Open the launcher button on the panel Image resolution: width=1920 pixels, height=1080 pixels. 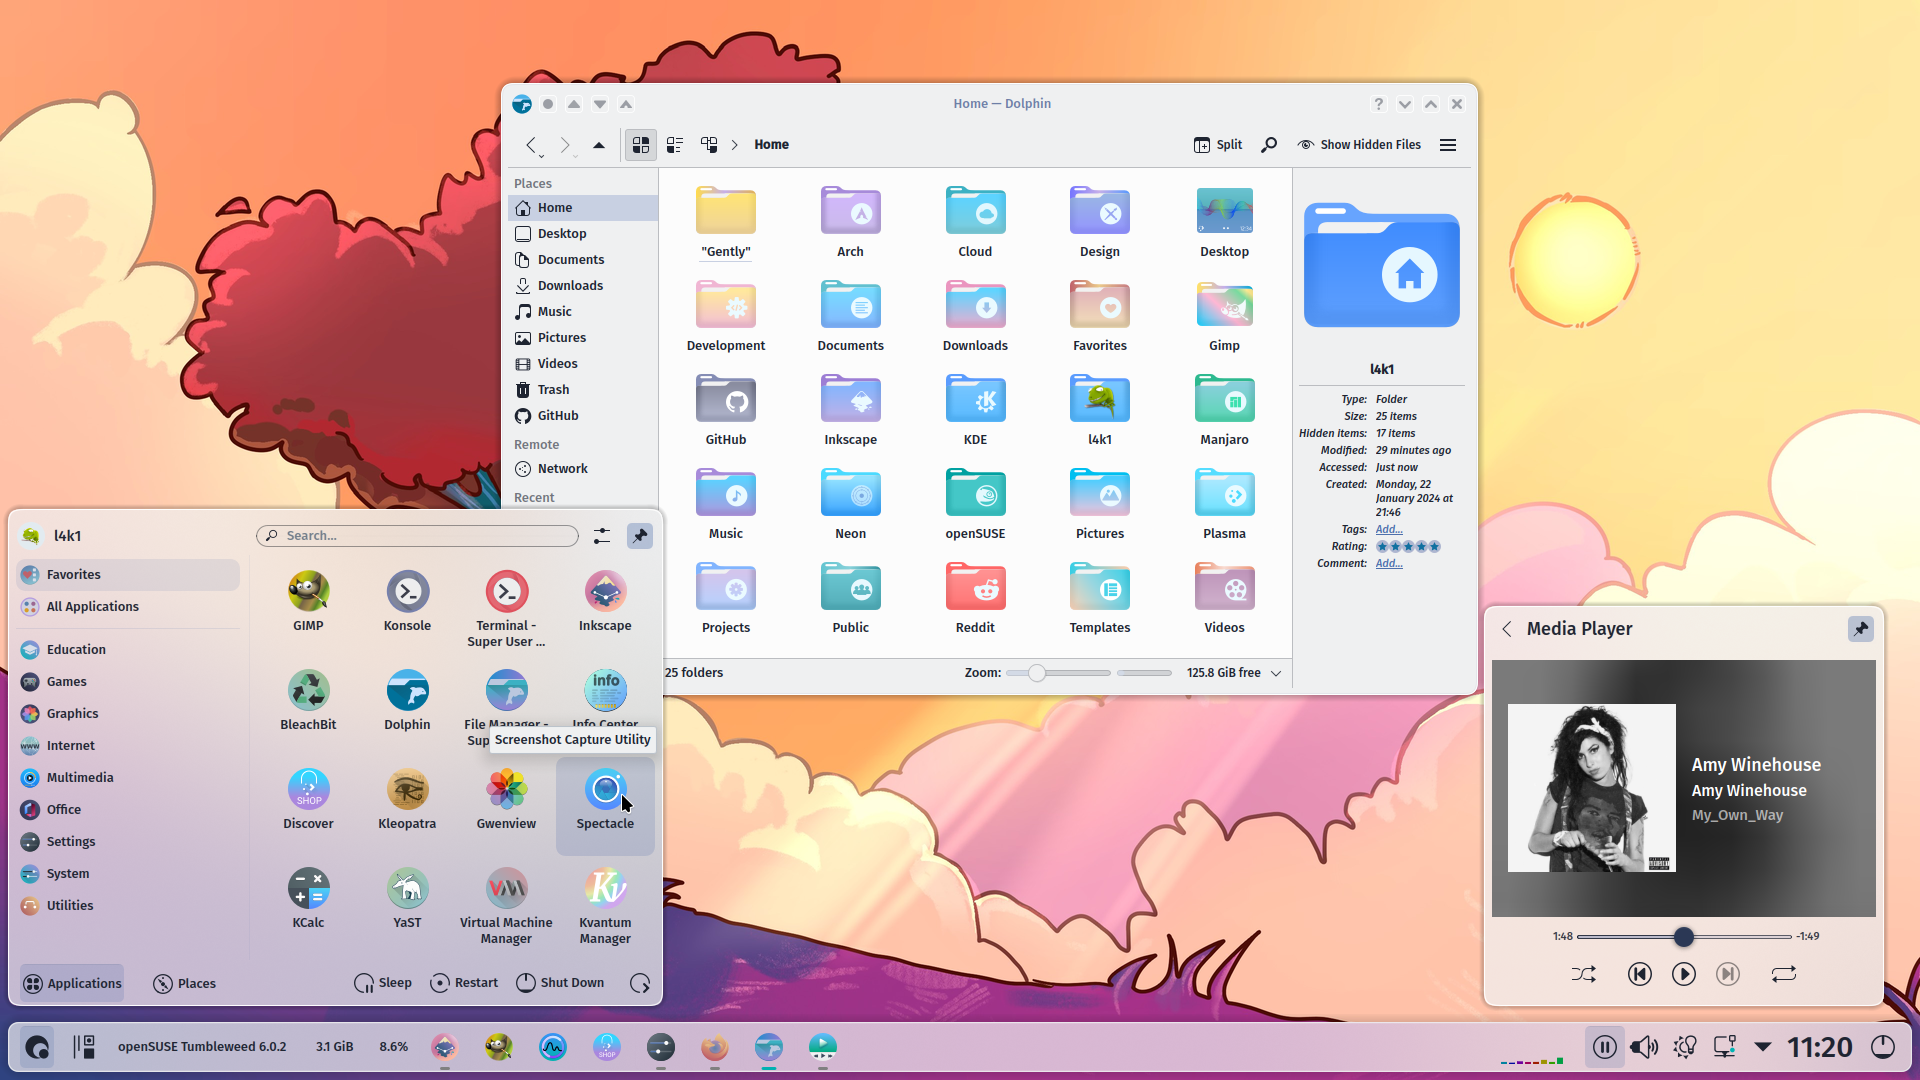point(37,1047)
